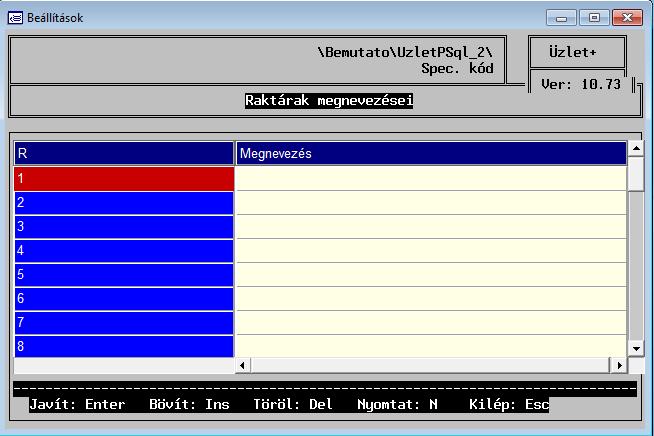The image size is (654, 436).
Task: Click the \Bemutato\UzletPSql_2\ path text
Action: pos(405,52)
